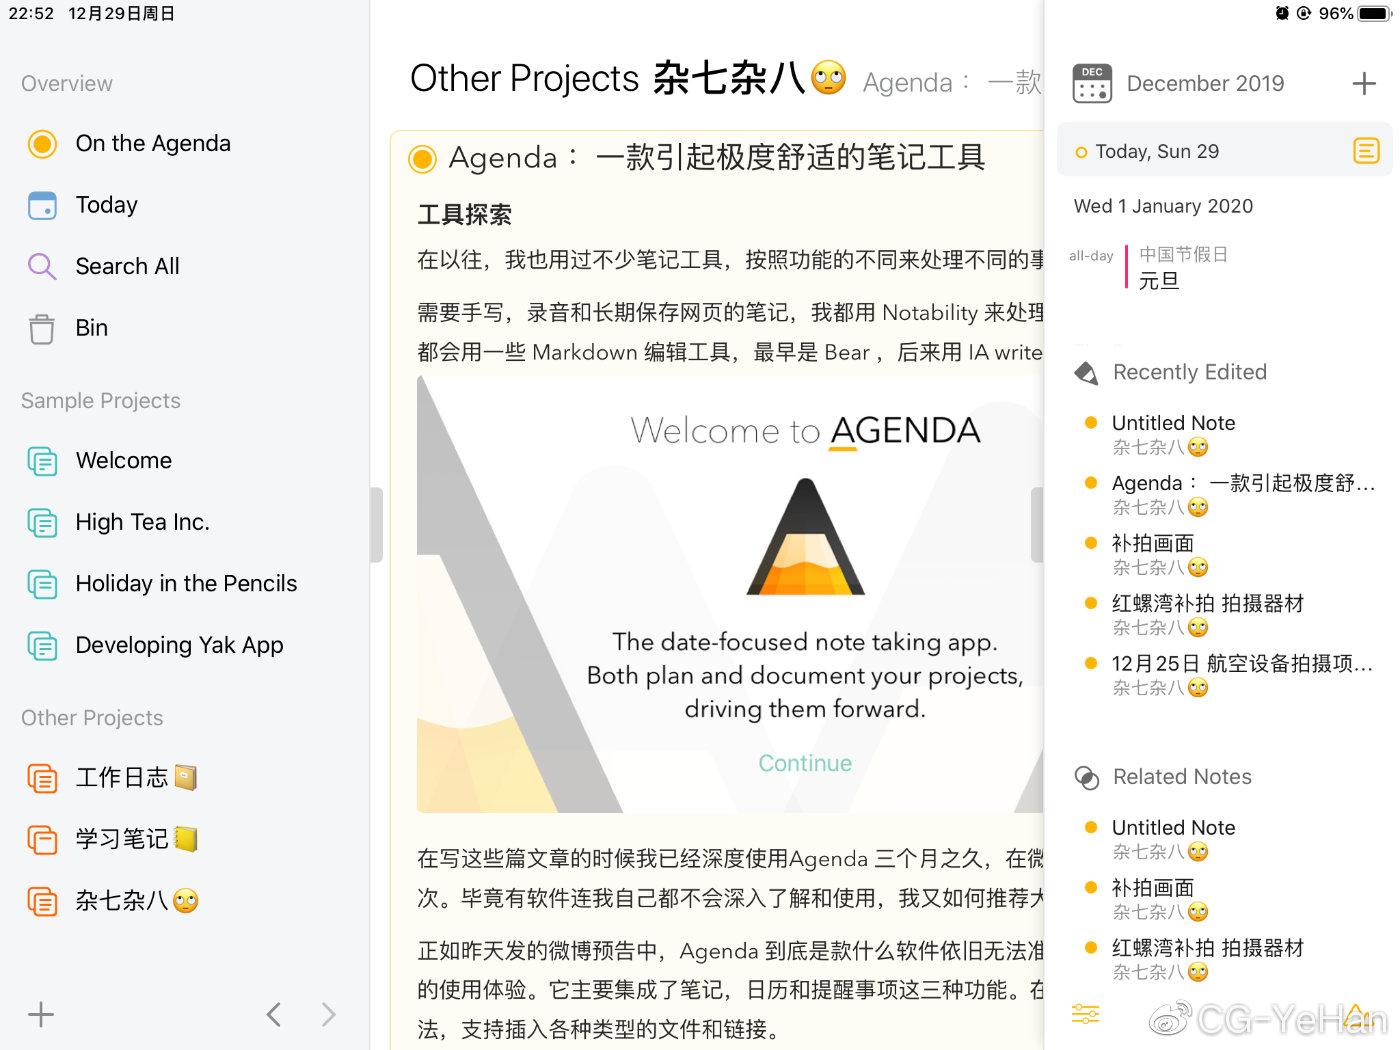Viewport: 1400px width, 1050px height.
Task: Select the On the Agenda filter icon
Action: pos(42,144)
